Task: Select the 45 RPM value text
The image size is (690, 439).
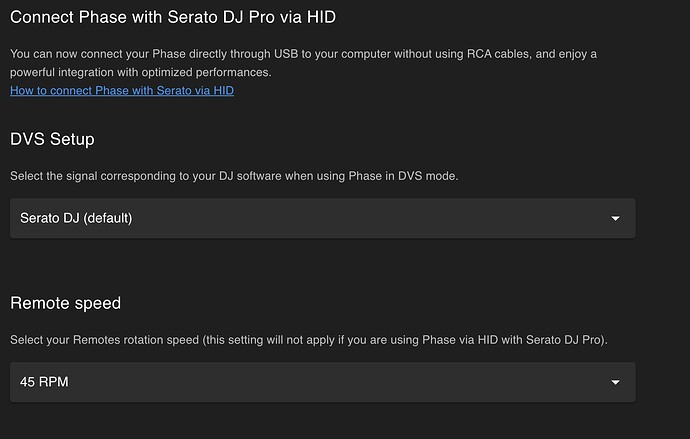Action: pos(44,382)
